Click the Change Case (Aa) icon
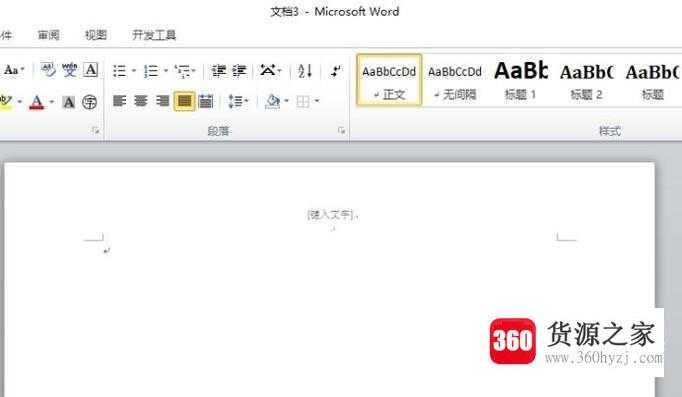Image resolution: width=682 pixels, height=397 pixels. click(x=10, y=70)
